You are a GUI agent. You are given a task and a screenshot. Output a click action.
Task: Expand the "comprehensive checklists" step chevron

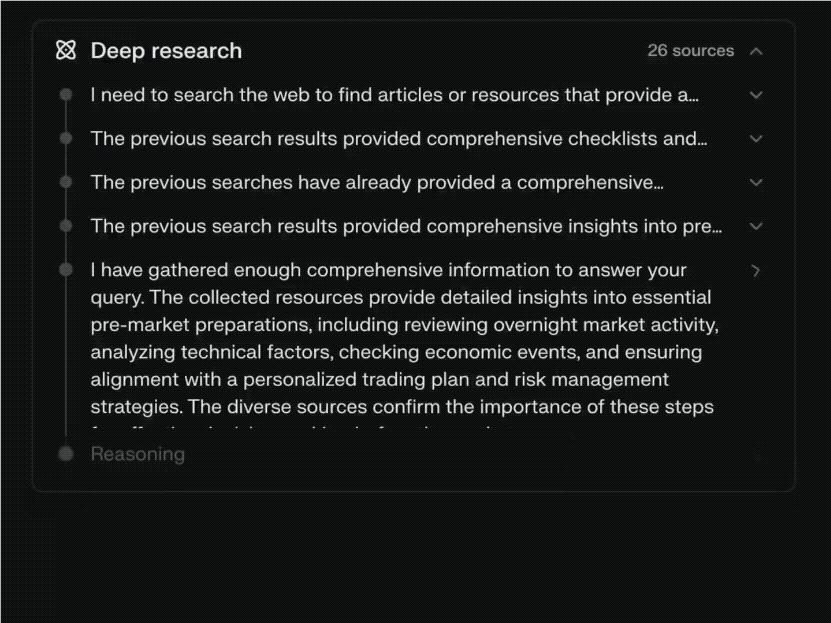[x=756, y=139]
